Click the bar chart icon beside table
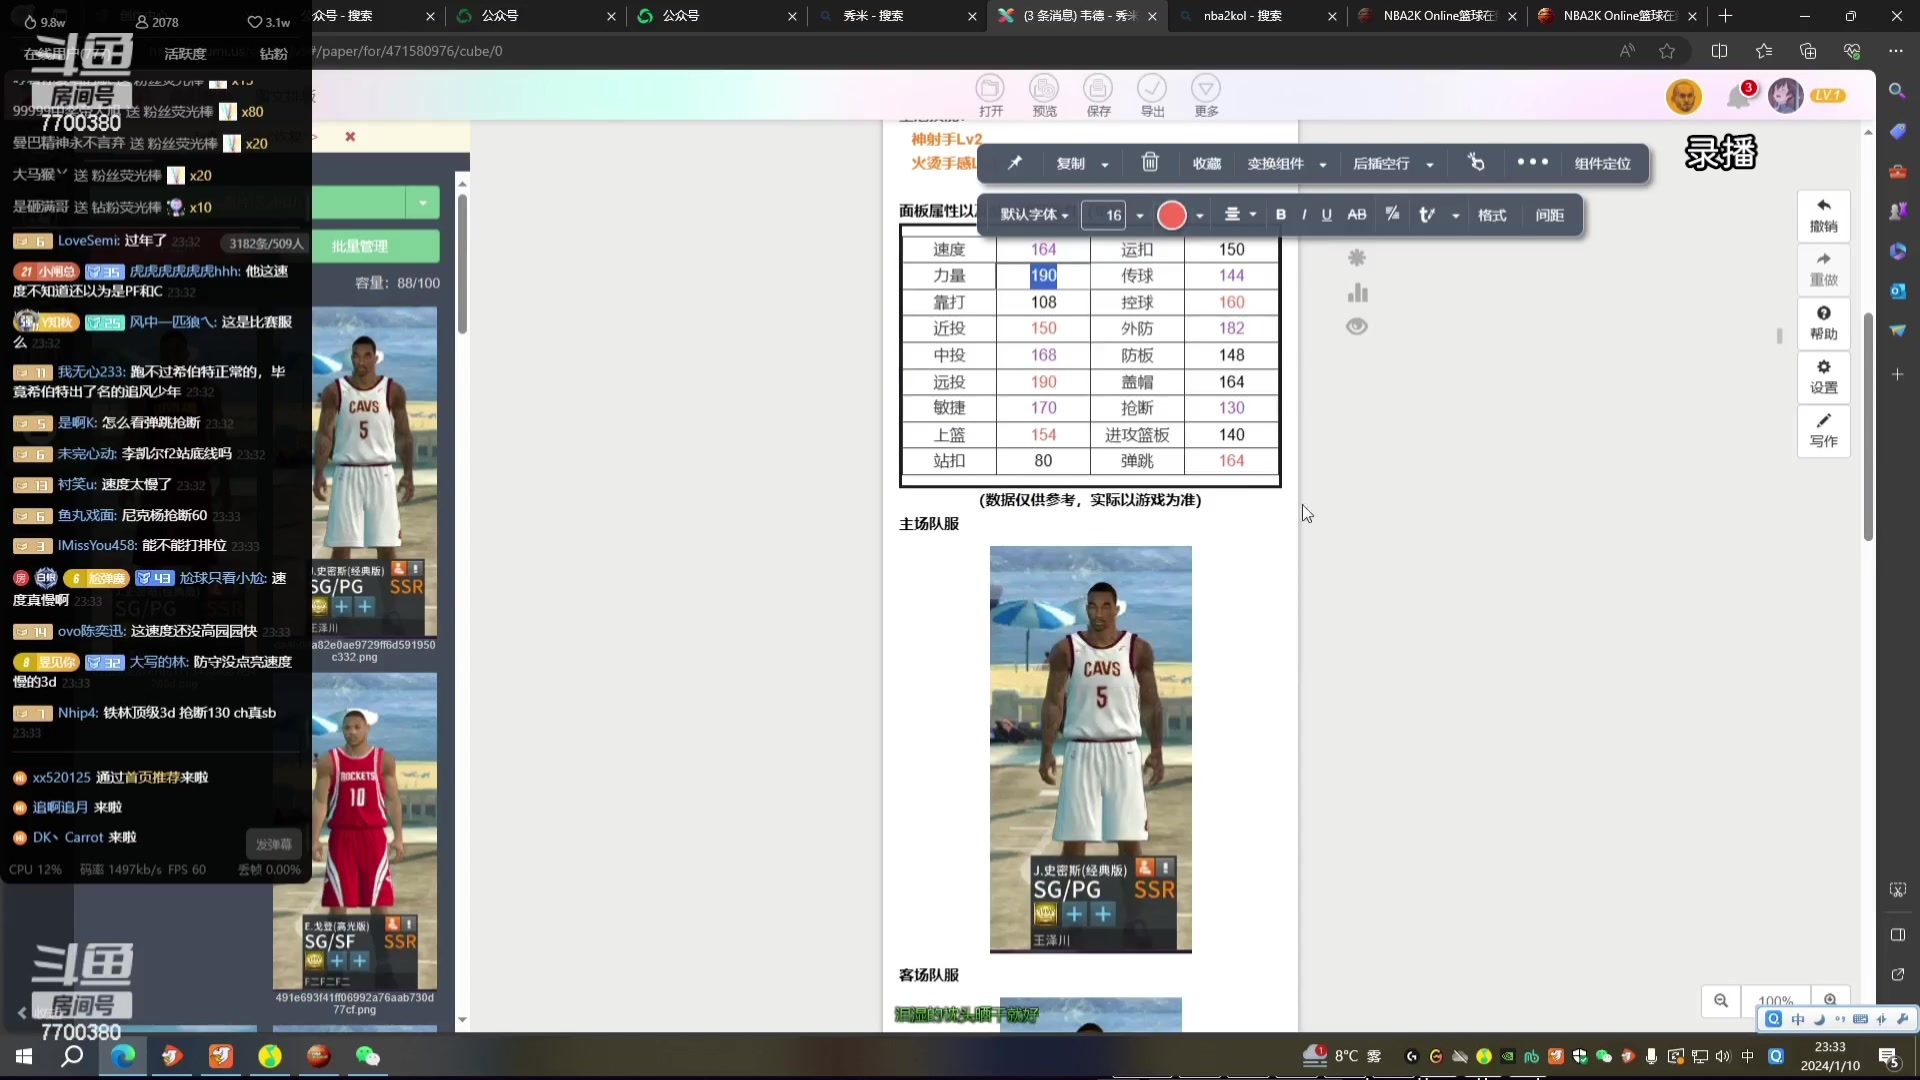This screenshot has height=1080, width=1920. [1356, 292]
